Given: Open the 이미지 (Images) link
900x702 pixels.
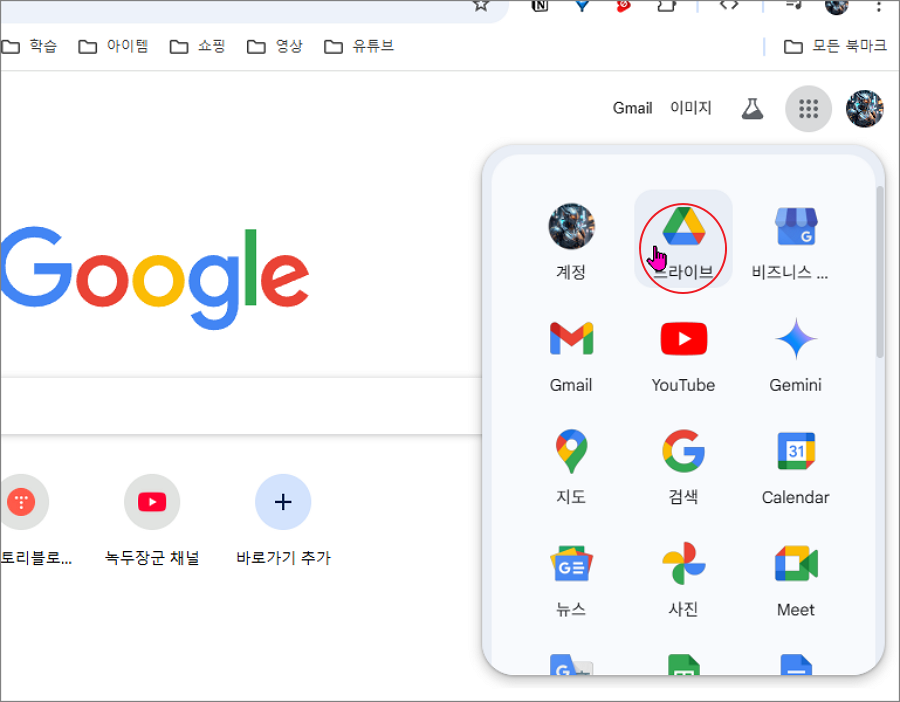Looking at the screenshot, I should (x=691, y=108).
